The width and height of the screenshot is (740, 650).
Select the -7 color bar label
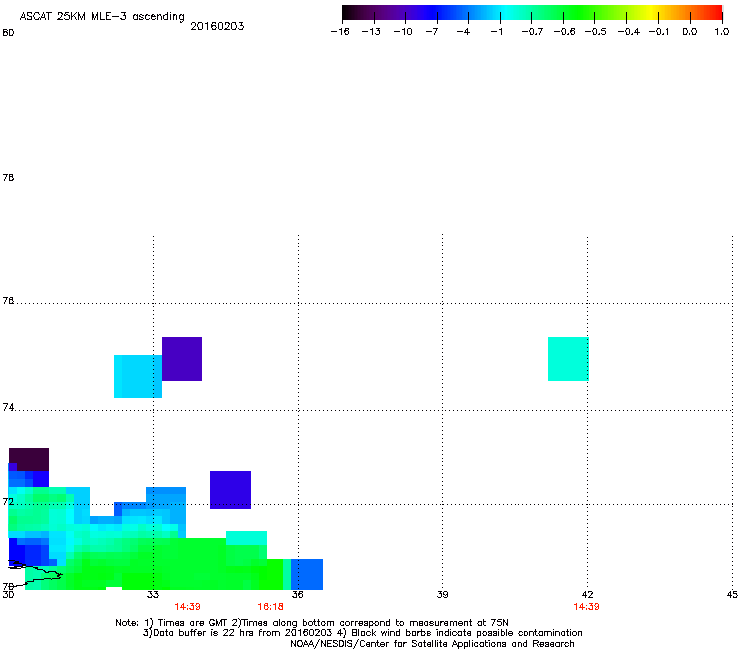coord(431,32)
